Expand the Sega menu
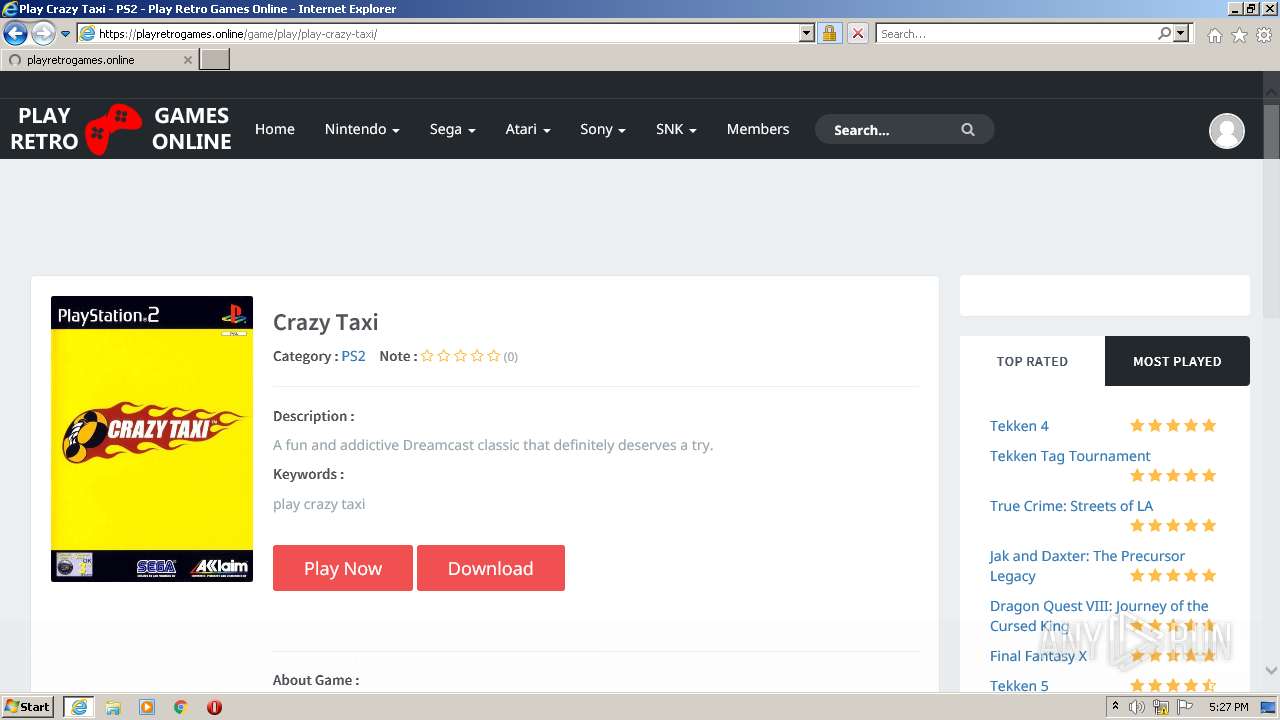This screenshot has height=720, width=1280. coord(452,129)
